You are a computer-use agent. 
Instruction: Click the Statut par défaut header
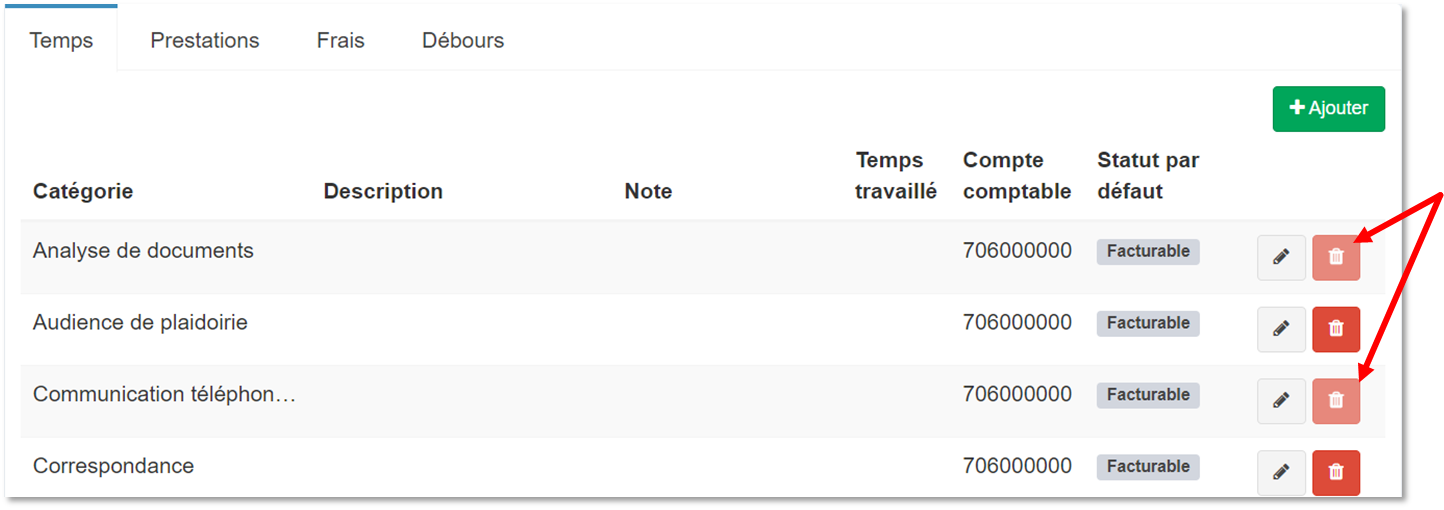pos(1148,176)
